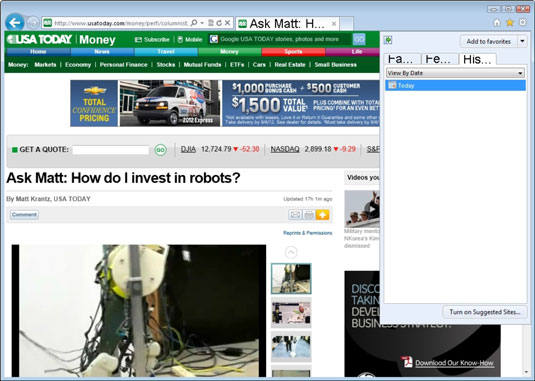Screen dimensions: 535x381
Task: Click the email article envelope icon
Action: pyautogui.click(x=295, y=215)
